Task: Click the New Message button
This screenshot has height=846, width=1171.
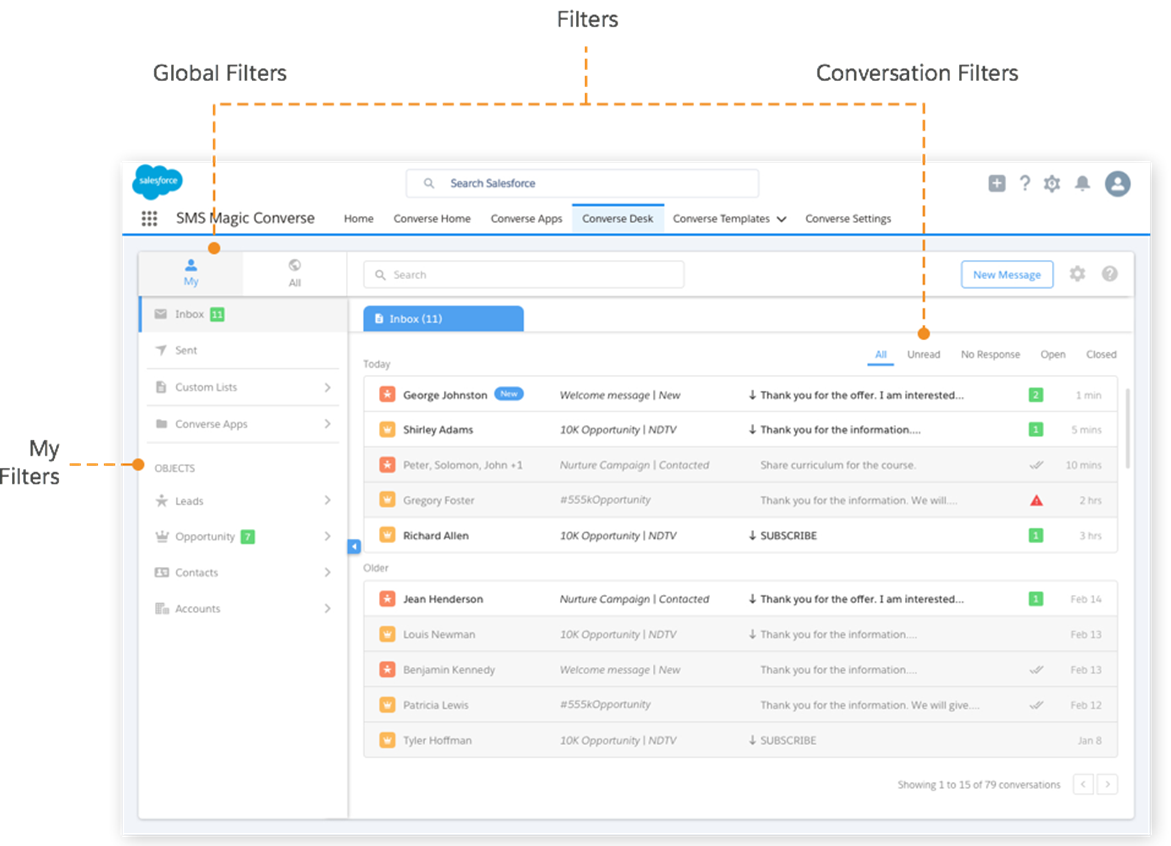Action: [1007, 275]
